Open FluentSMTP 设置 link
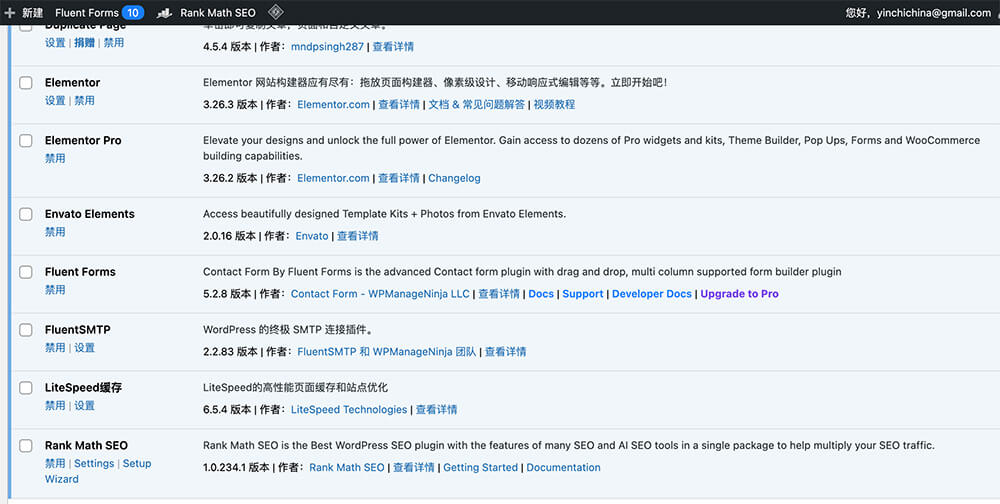Viewport: 1000px width, 504px height. tap(84, 348)
